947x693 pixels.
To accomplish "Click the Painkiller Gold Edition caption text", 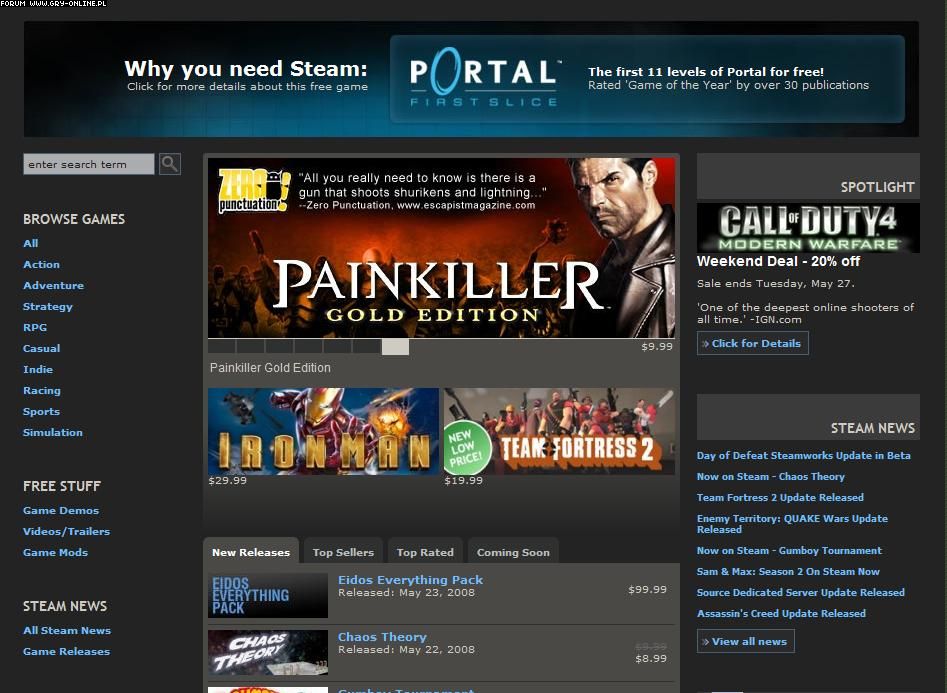I will (x=270, y=367).
